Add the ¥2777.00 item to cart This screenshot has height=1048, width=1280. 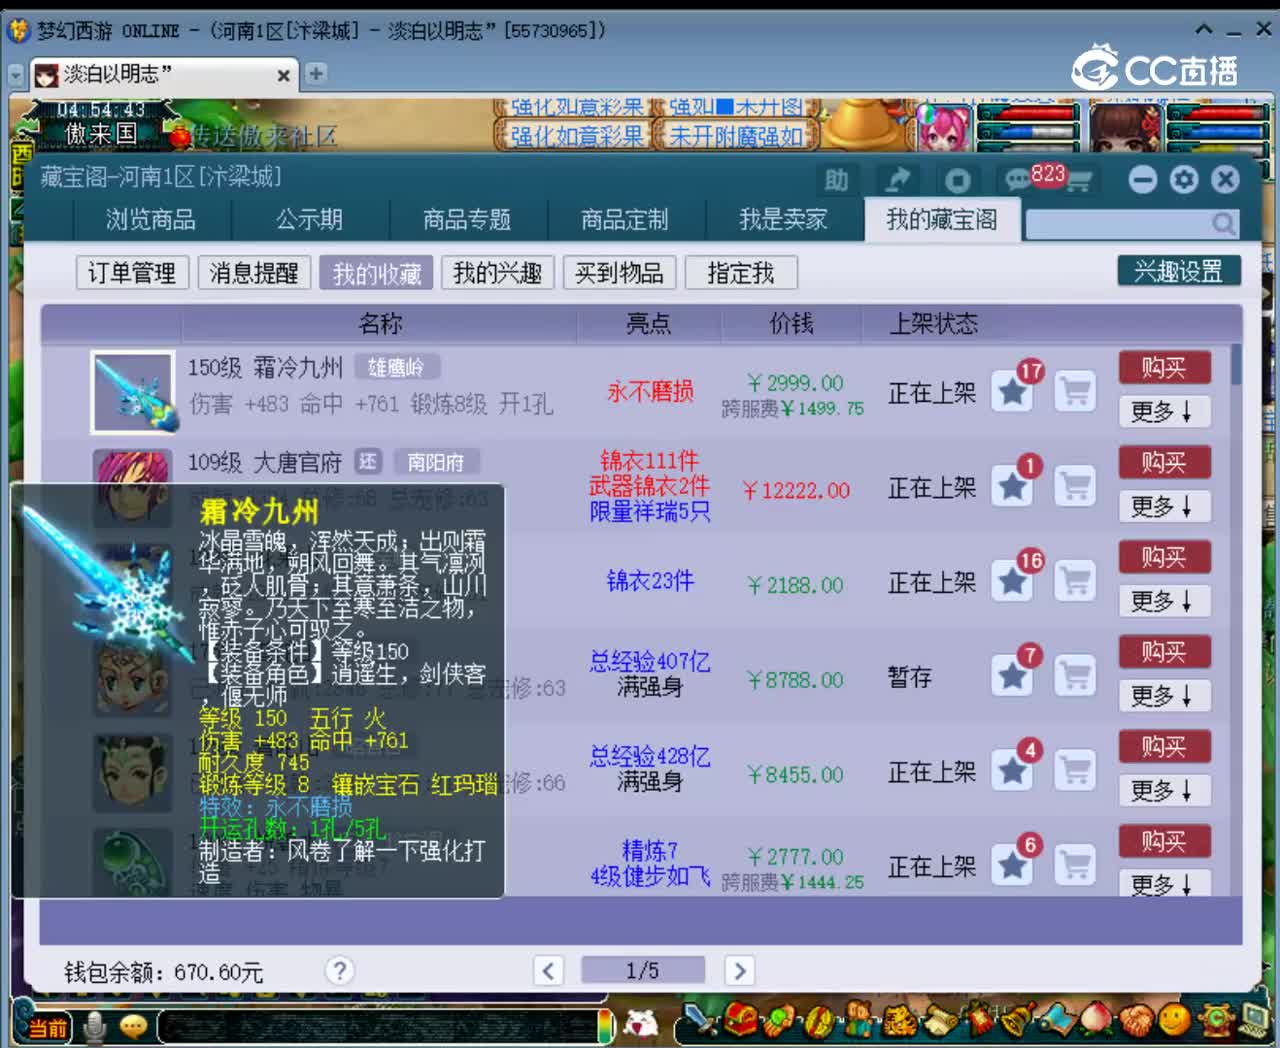[1075, 865]
